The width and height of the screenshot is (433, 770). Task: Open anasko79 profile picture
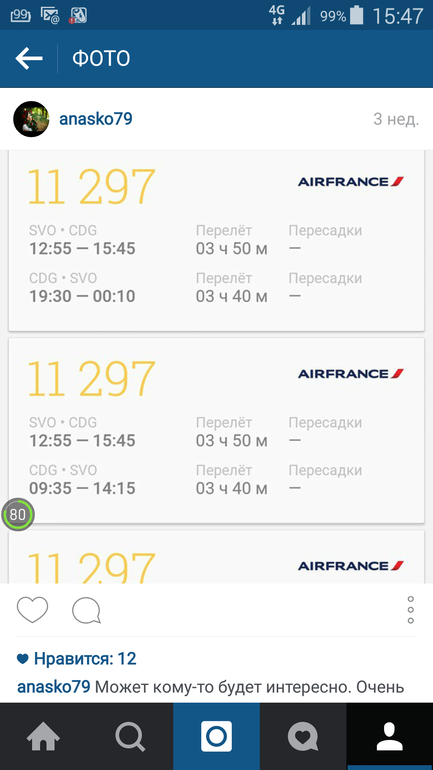coord(31,119)
